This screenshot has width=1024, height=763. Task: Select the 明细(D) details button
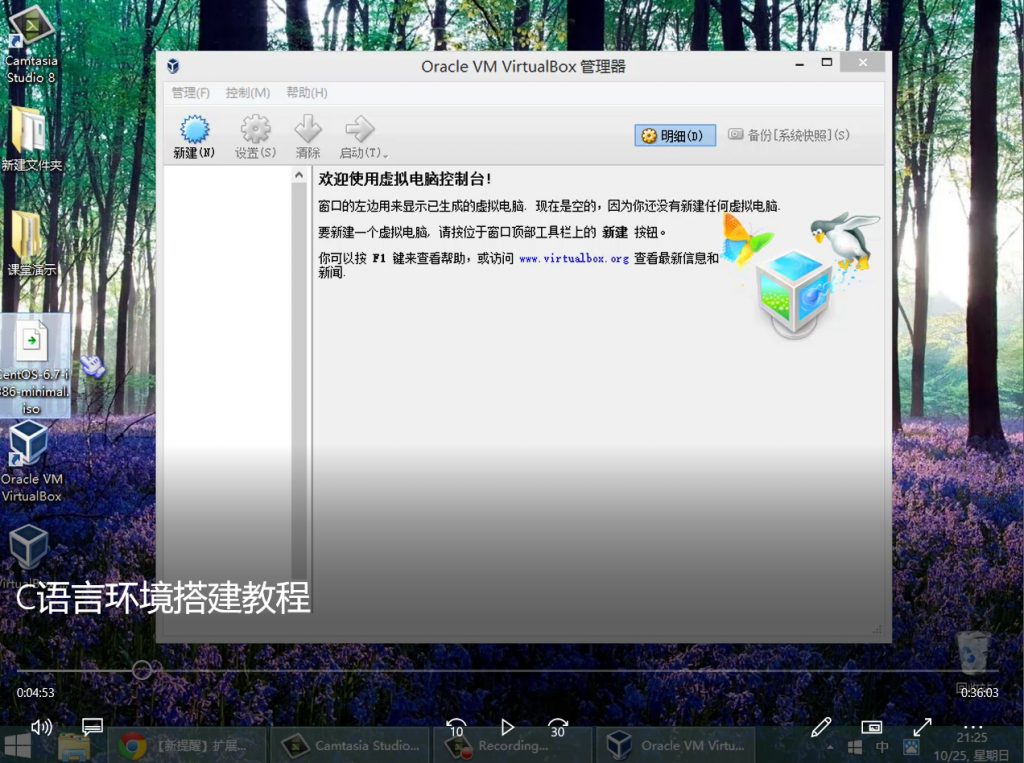coord(675,135)
